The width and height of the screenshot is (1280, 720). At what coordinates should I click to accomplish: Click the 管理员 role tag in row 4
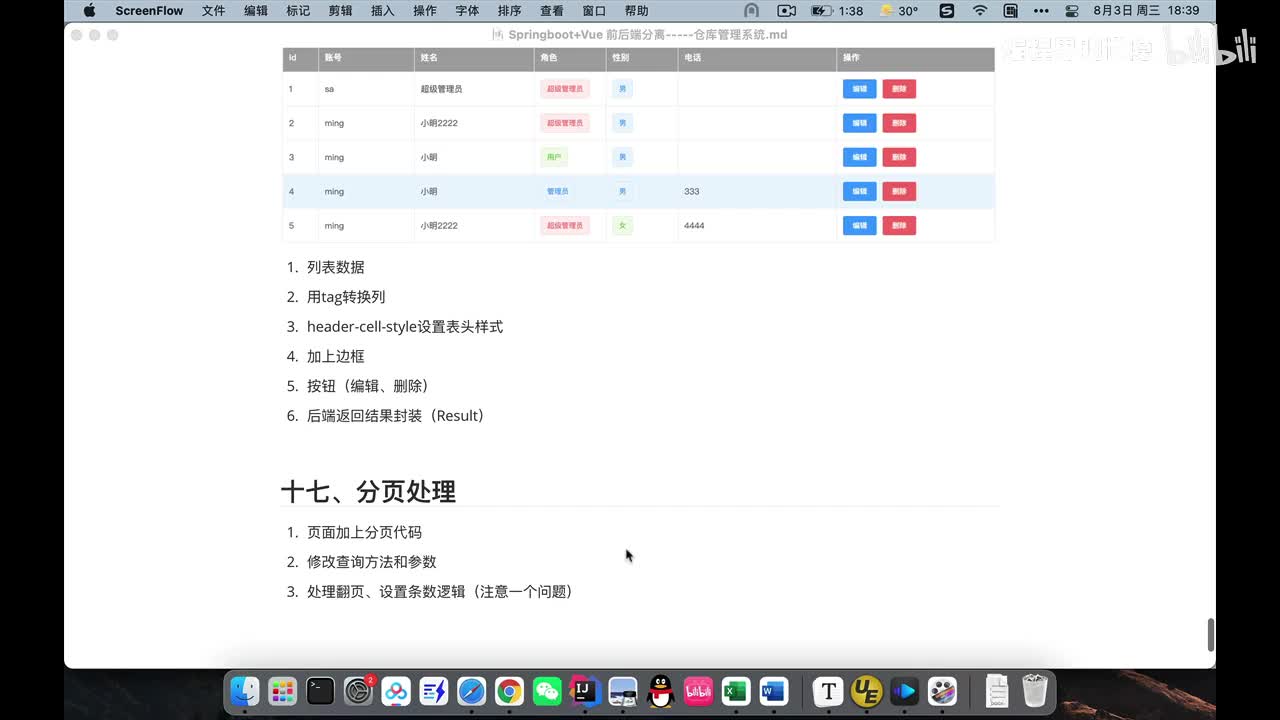(557, 191)
